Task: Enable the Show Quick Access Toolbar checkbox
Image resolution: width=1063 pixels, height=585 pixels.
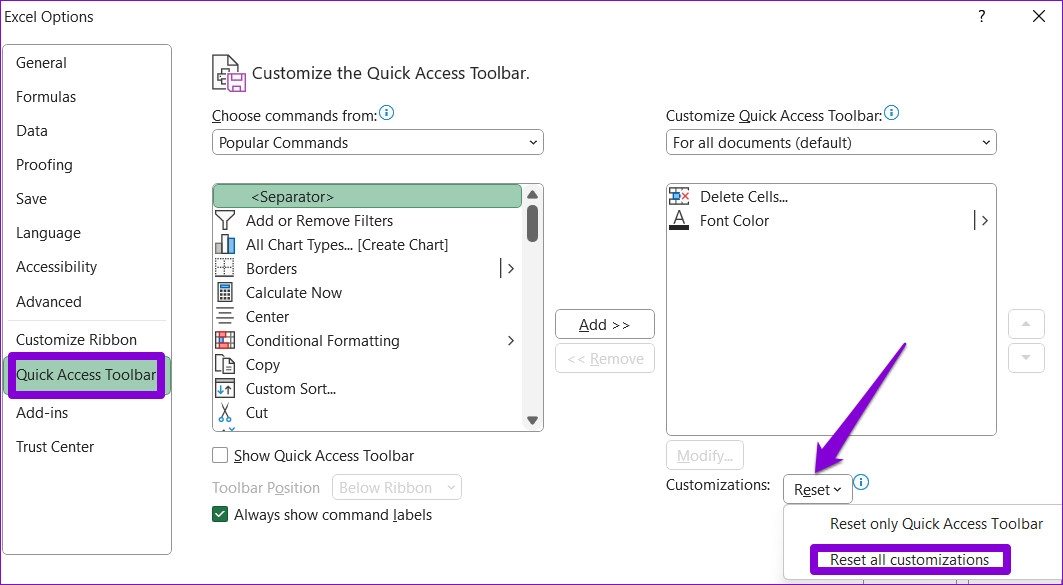Action: 220,456
